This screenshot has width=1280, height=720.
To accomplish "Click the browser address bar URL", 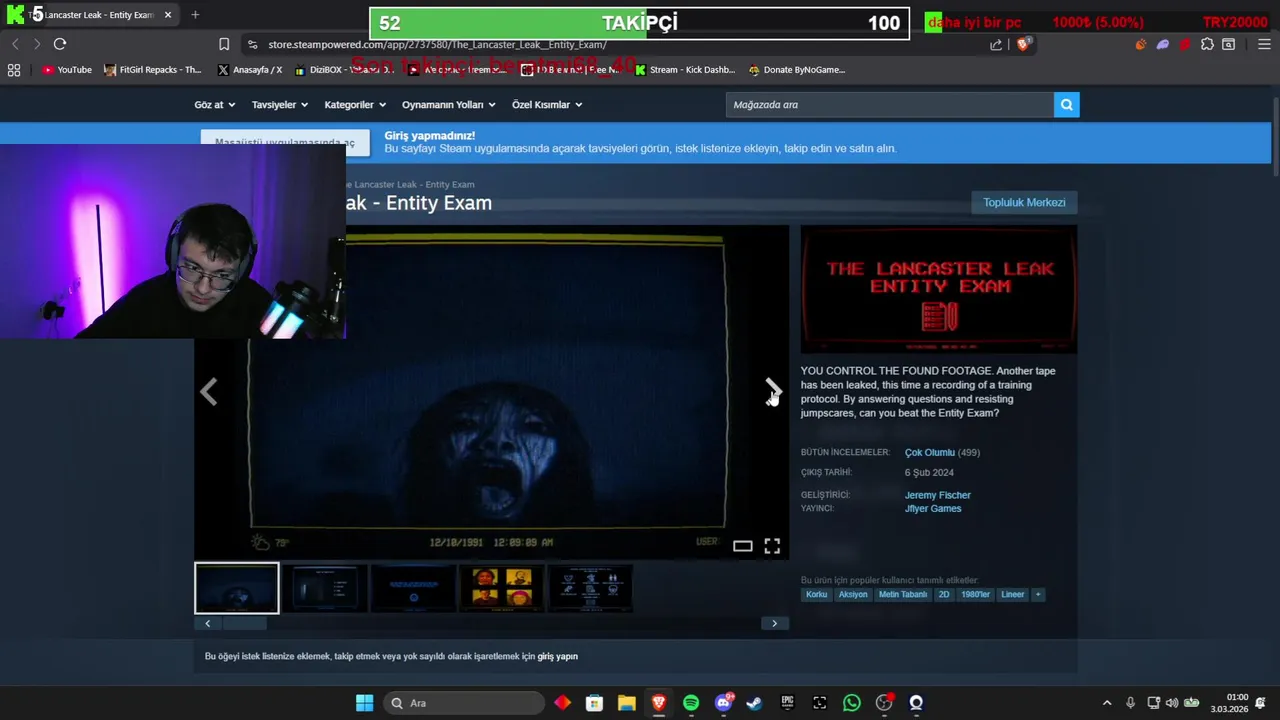I will coord(437,44).
